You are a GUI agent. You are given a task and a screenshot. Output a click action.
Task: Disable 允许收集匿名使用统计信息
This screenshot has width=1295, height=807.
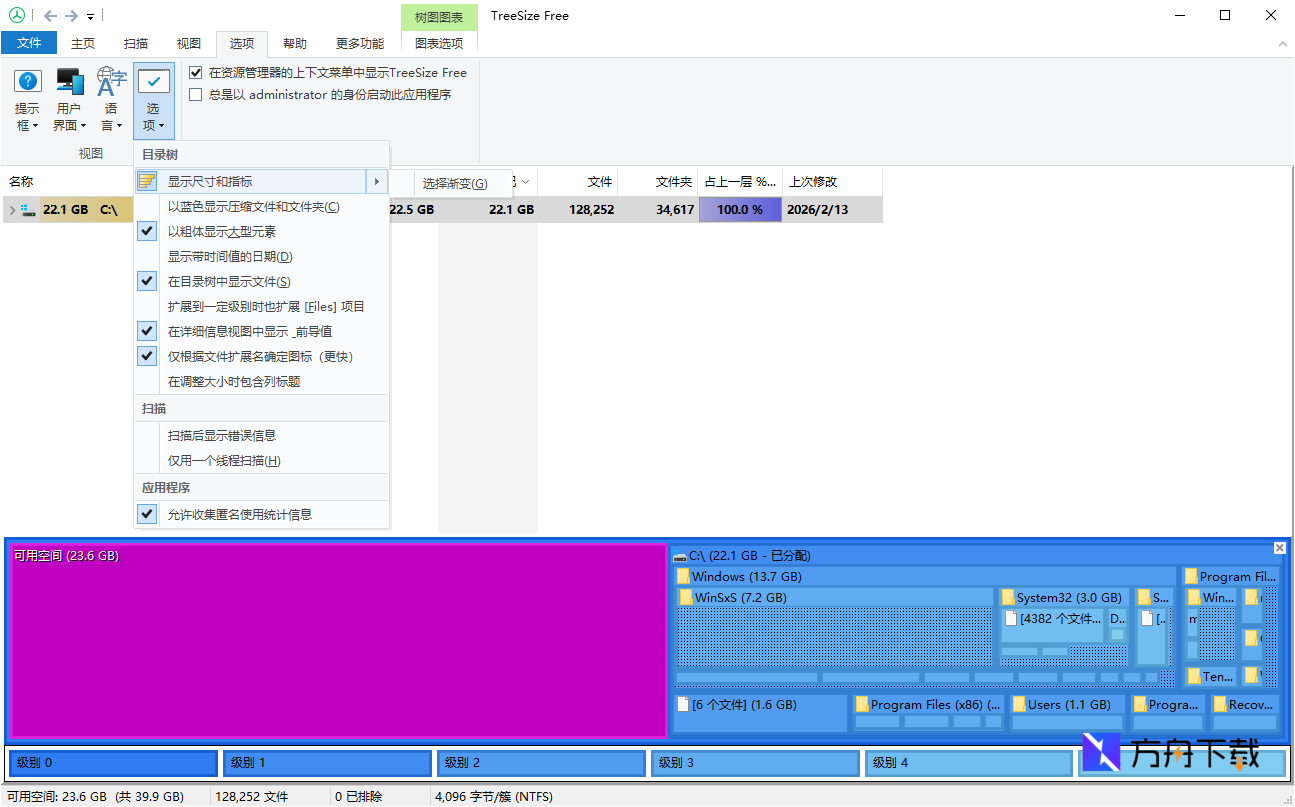click(x=147, y=512)
